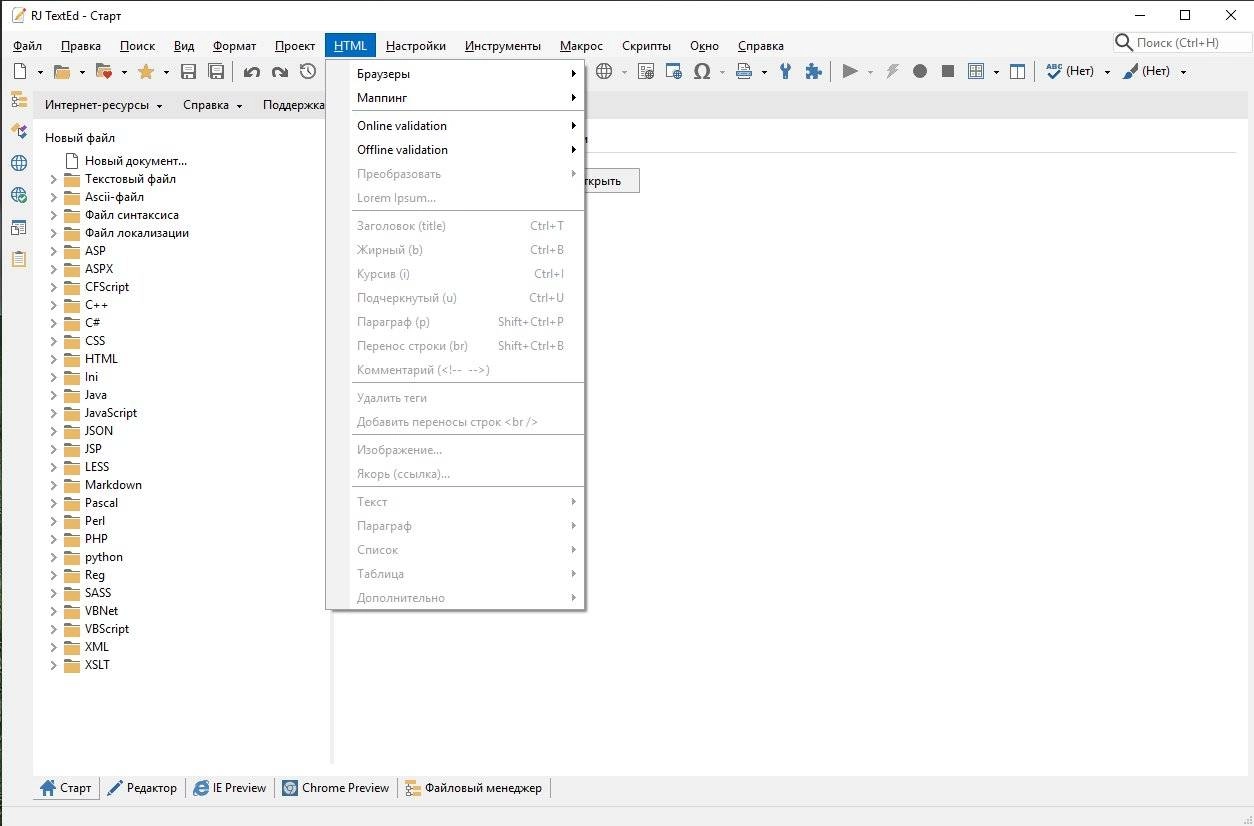
Task: Open the Проект menu
Action: click(295, 45)
